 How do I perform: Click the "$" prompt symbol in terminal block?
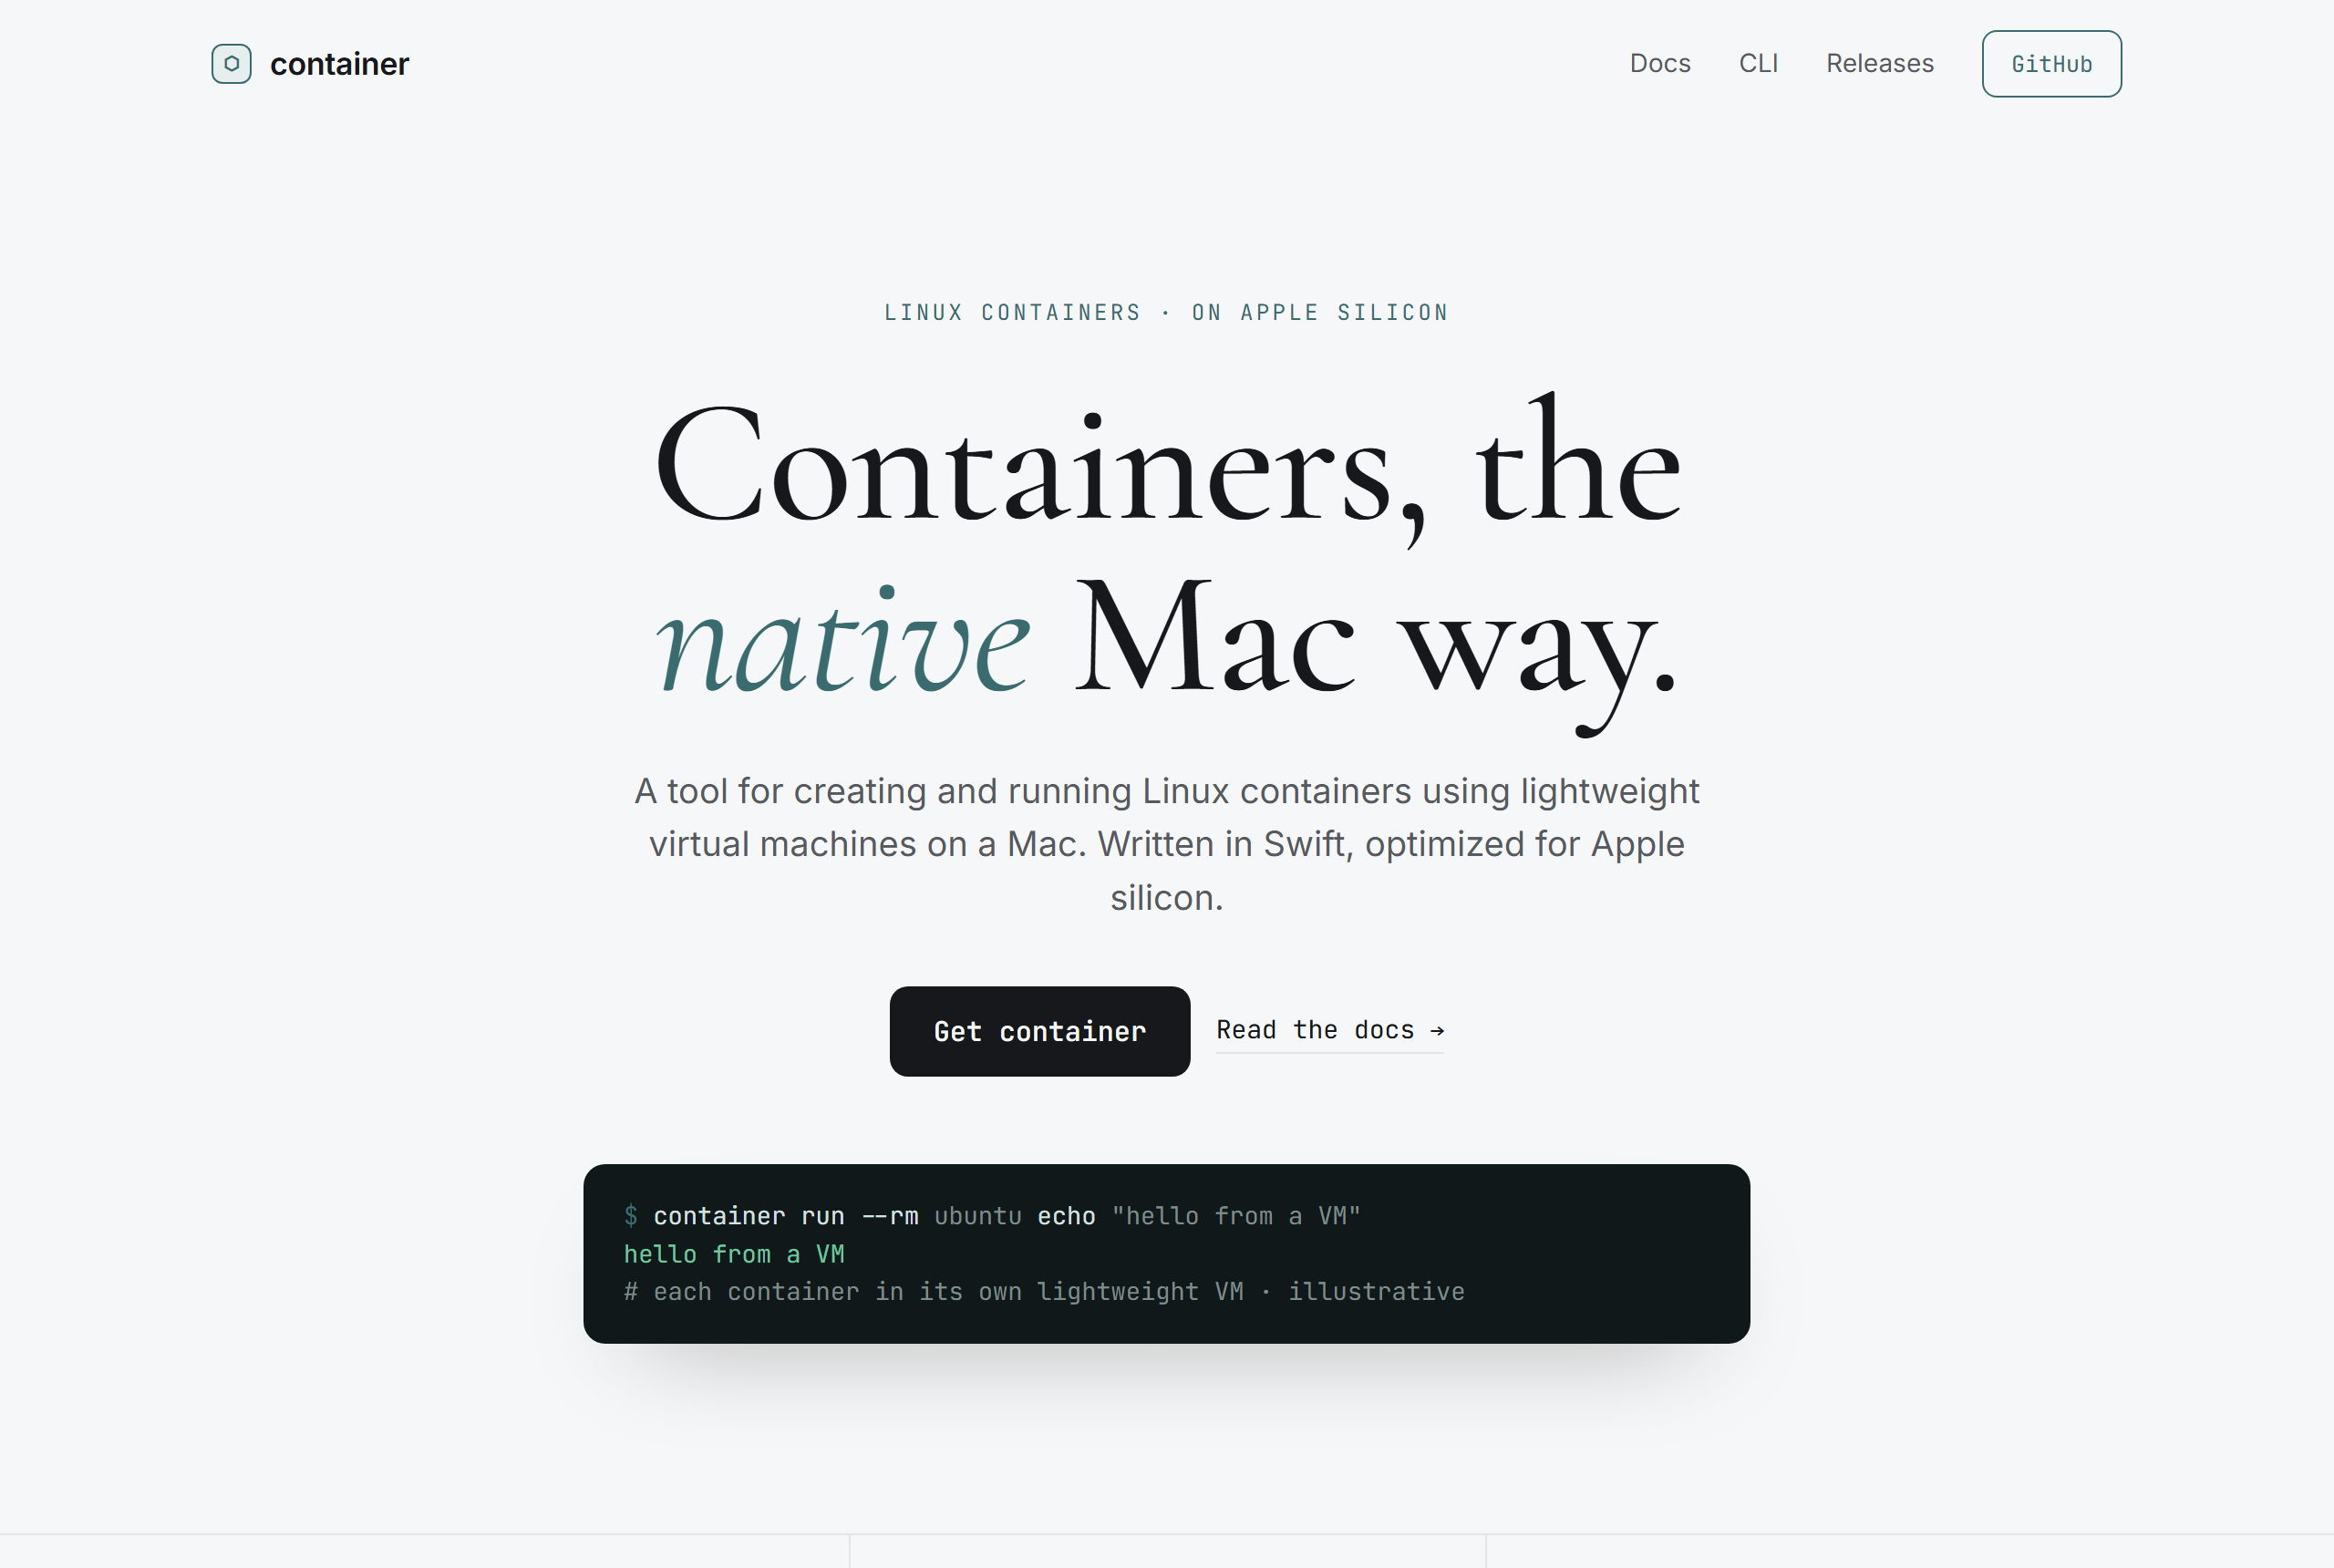[x=631, y=1216]
